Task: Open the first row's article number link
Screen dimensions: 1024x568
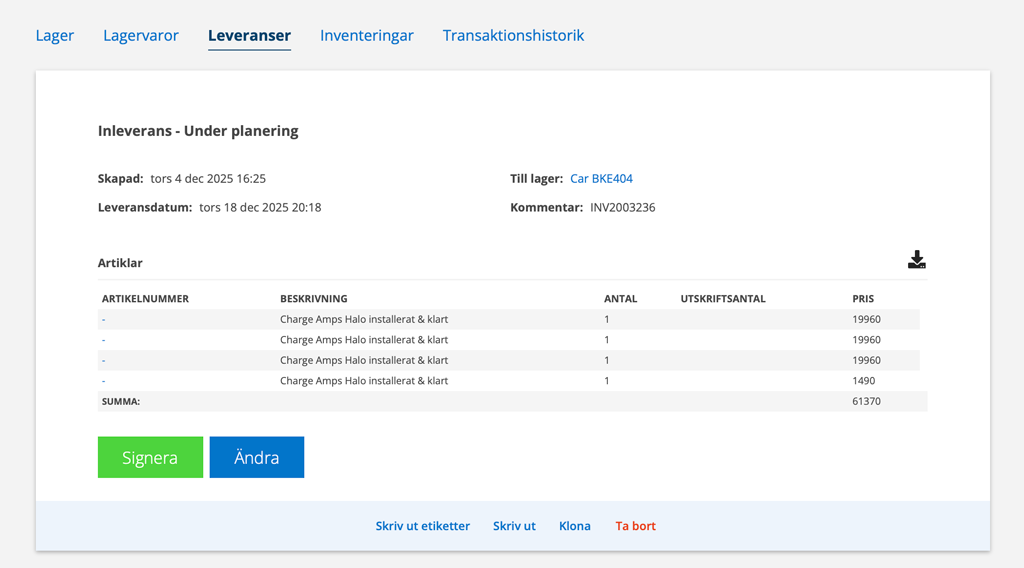Action: pos(104,320)
